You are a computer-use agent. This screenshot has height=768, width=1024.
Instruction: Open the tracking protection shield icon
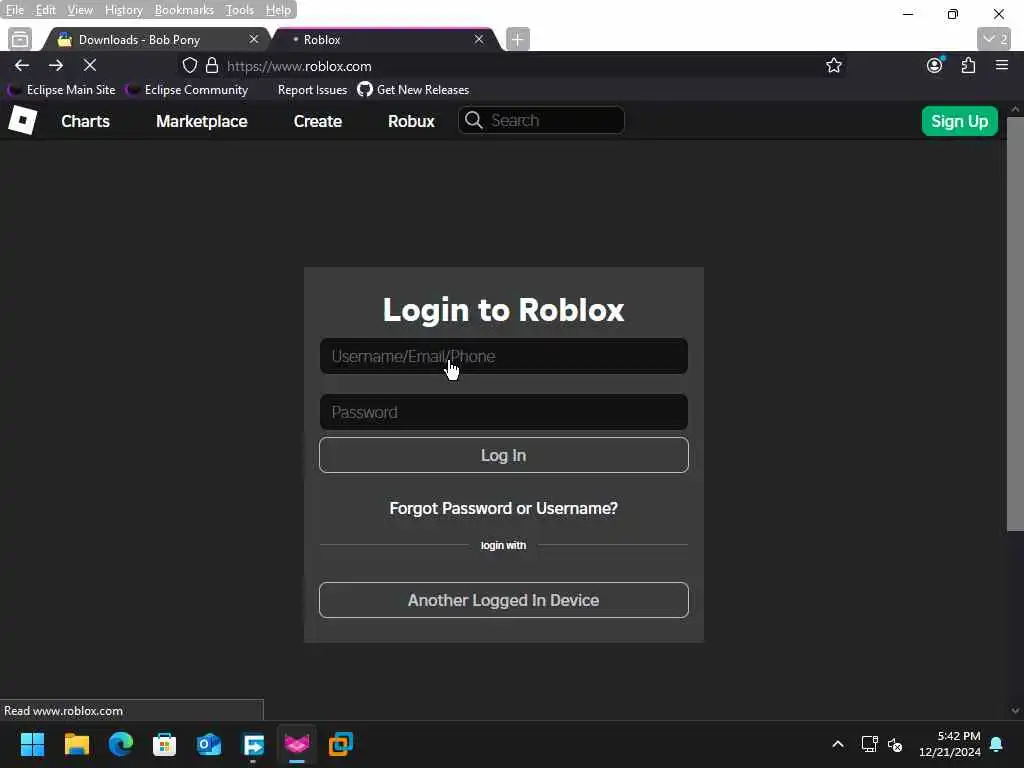coord(189,65)
